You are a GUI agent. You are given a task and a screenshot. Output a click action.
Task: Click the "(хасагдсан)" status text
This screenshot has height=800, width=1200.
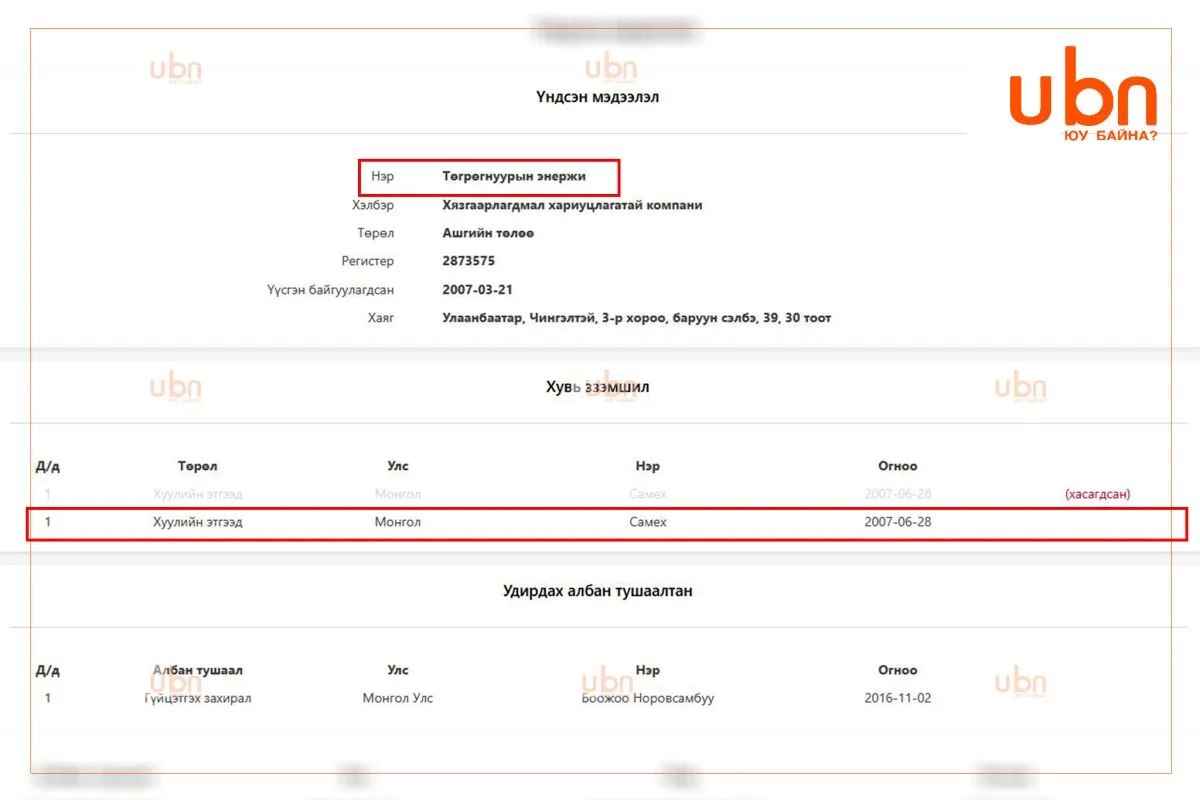click(x=1097, y=494)
